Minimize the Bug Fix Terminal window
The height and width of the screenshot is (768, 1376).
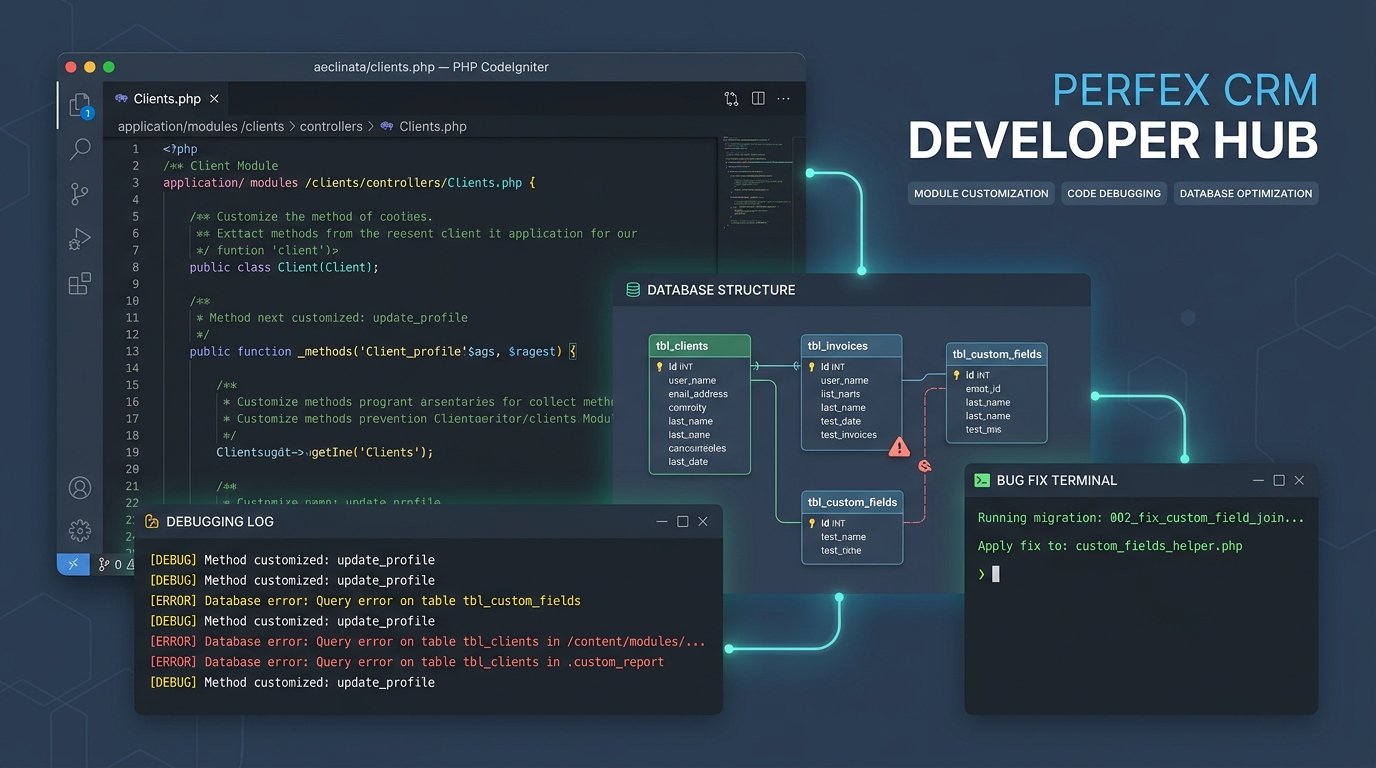pyautogui.click(x=1258, y=481)
